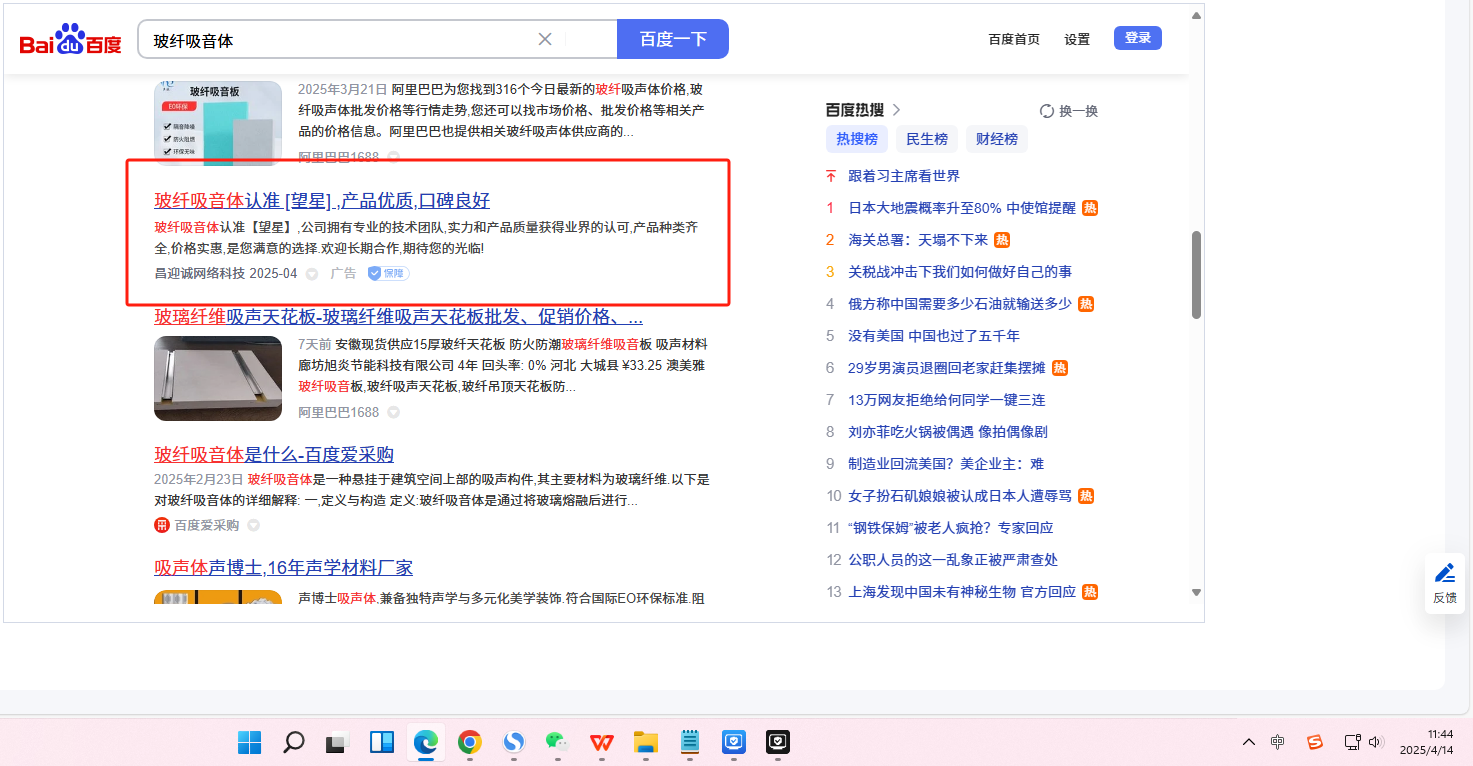Click the 登录 login button

point(1137,38)
